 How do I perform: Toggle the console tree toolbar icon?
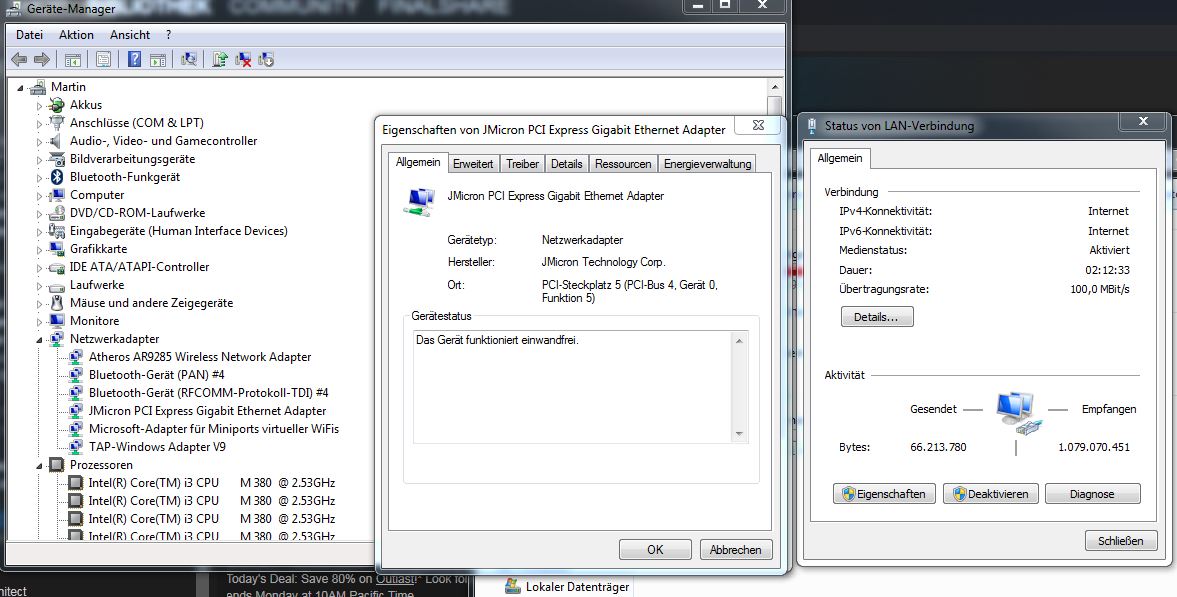[x=73, y=59]
